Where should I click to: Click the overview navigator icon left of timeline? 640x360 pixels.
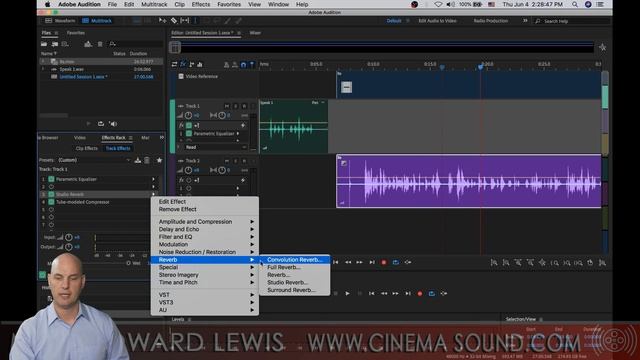click(x=175, y=47)
